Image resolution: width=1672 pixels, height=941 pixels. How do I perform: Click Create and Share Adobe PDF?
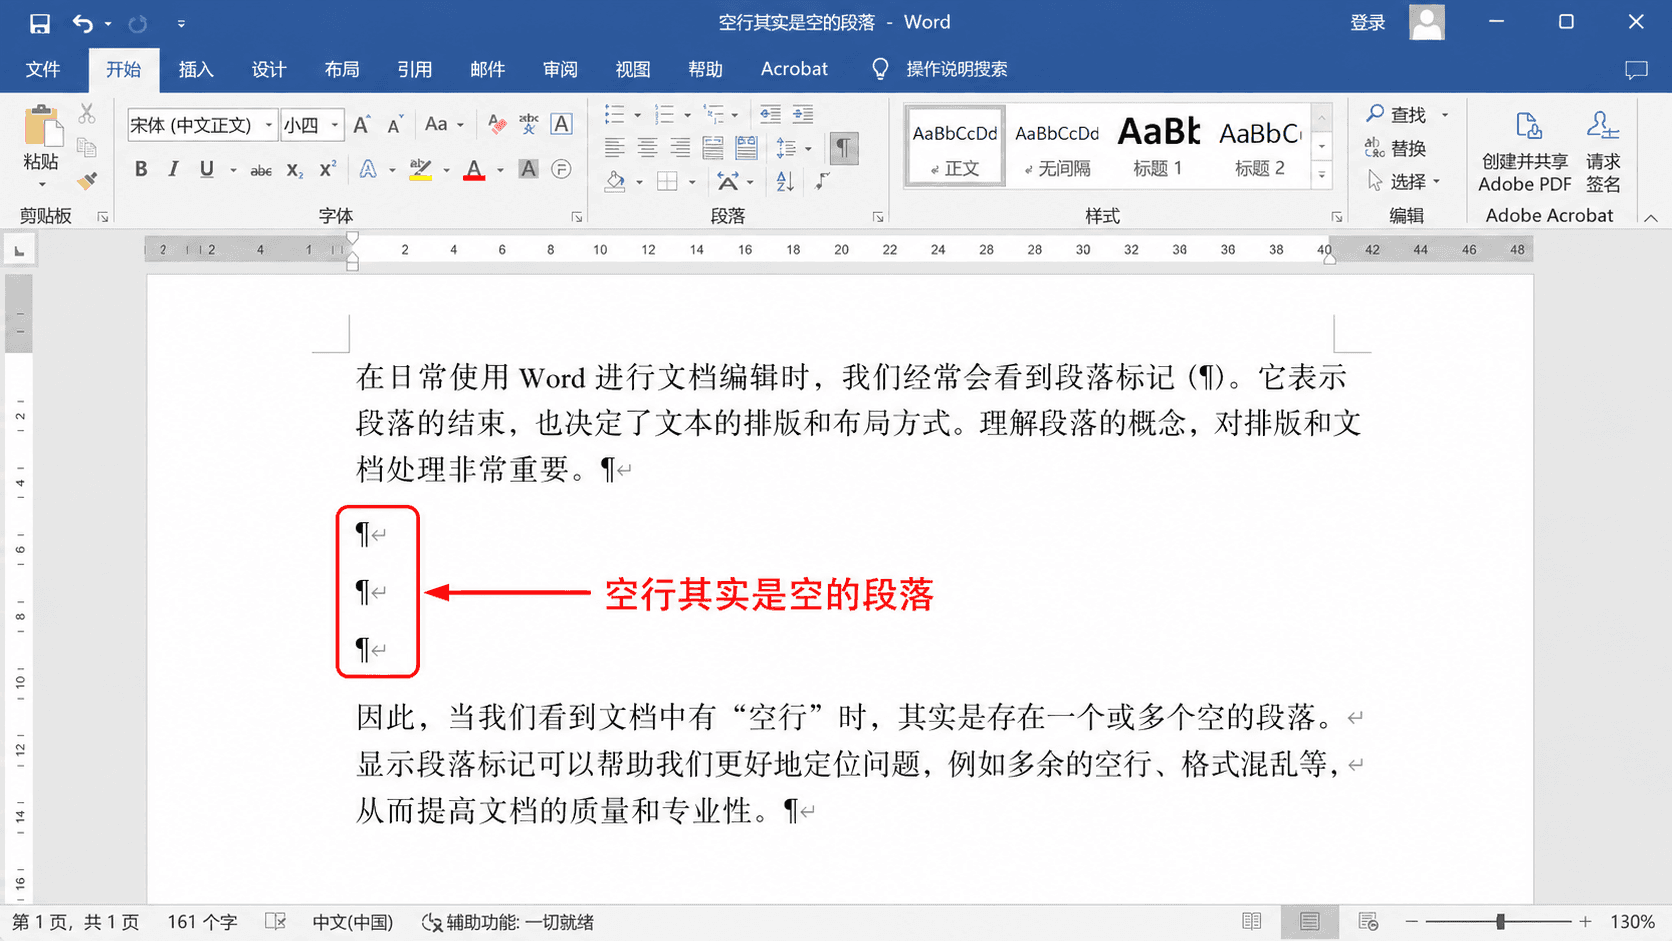tap(1525, 152)
